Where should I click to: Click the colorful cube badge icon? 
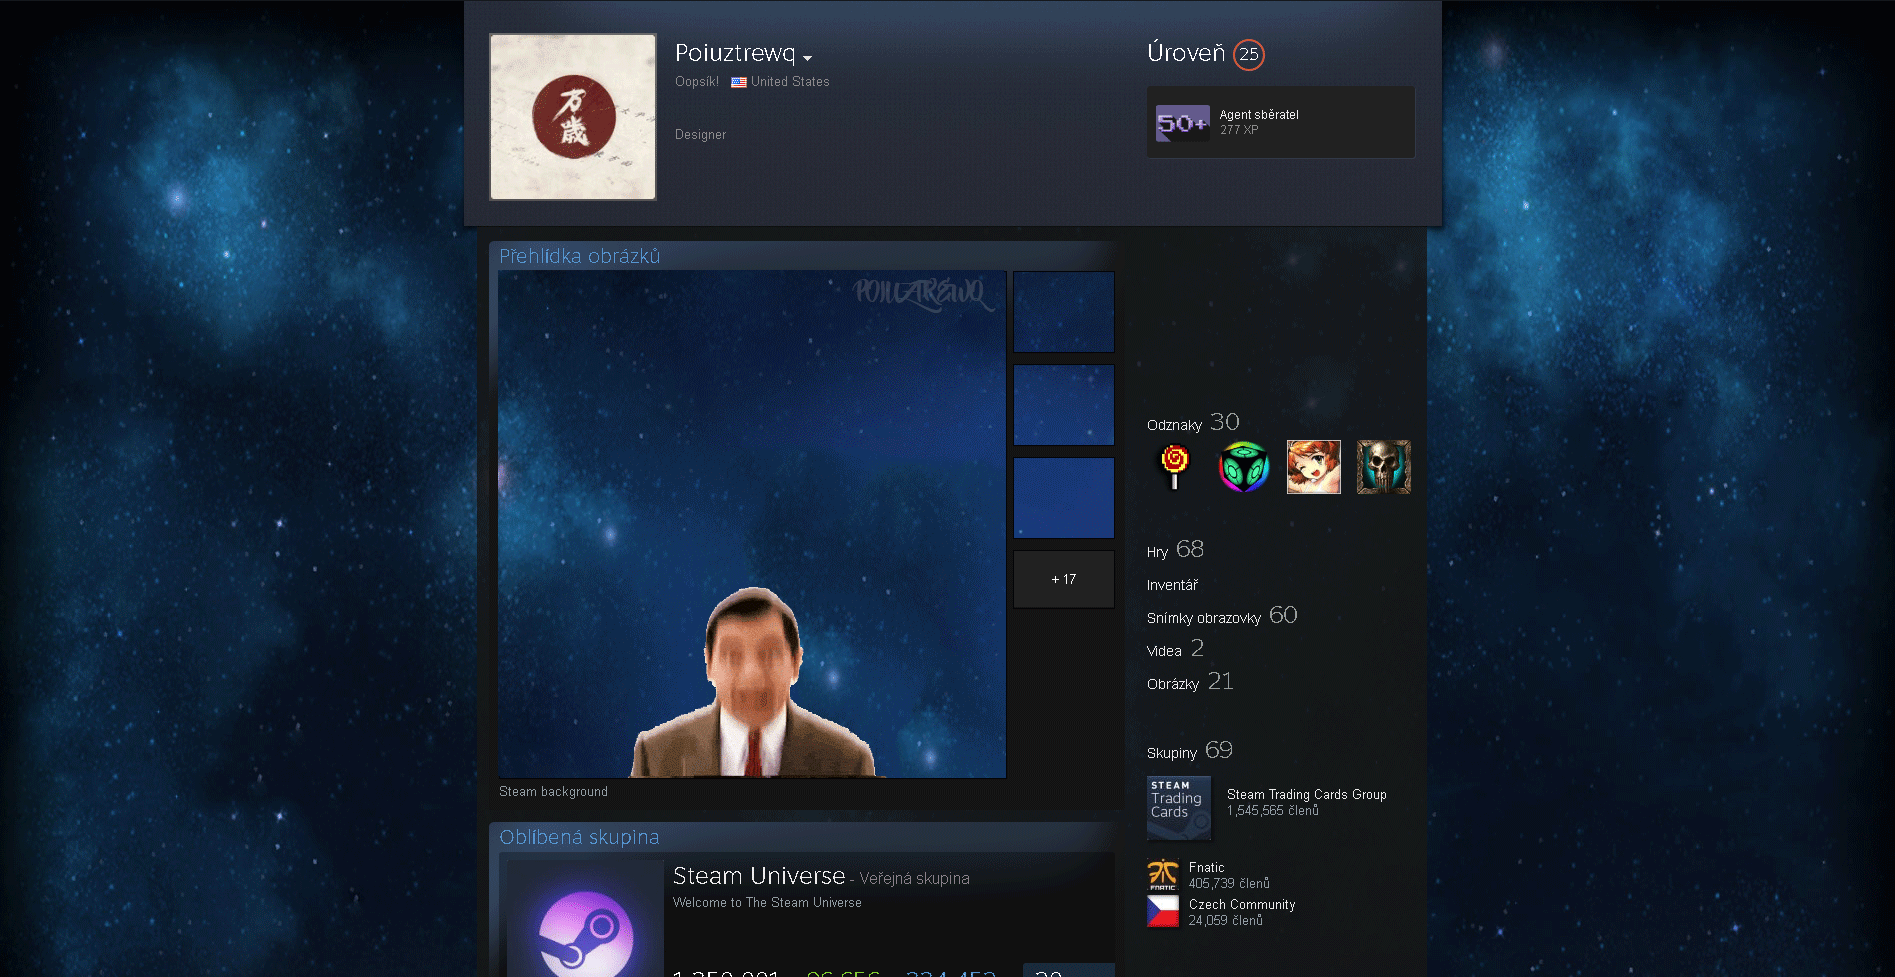(x=1244, y=467)
